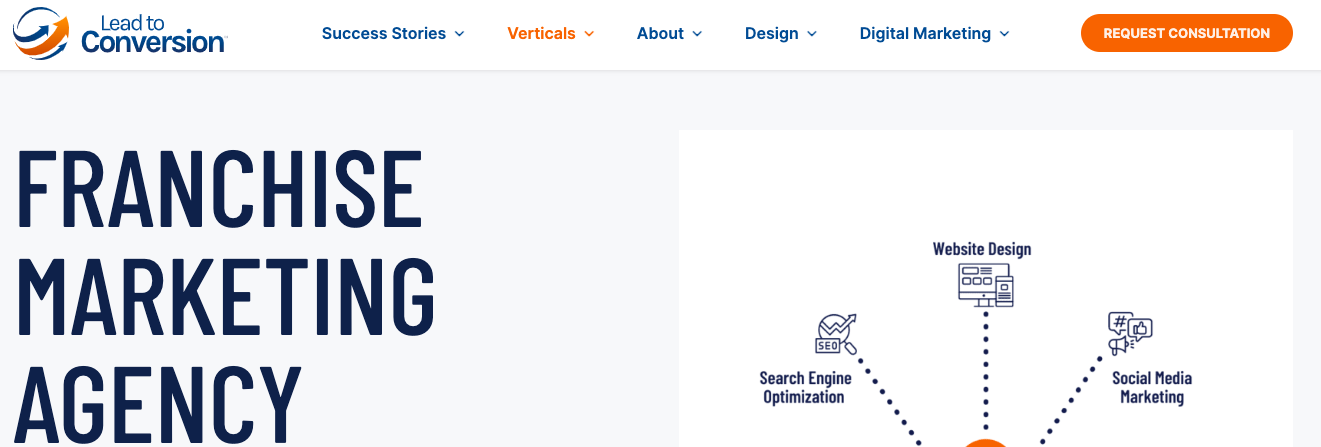The height and width of the screenshot is (447, 1321).
Task: Expand the Success Stories dropdown chevron
Action: [460, 34]
